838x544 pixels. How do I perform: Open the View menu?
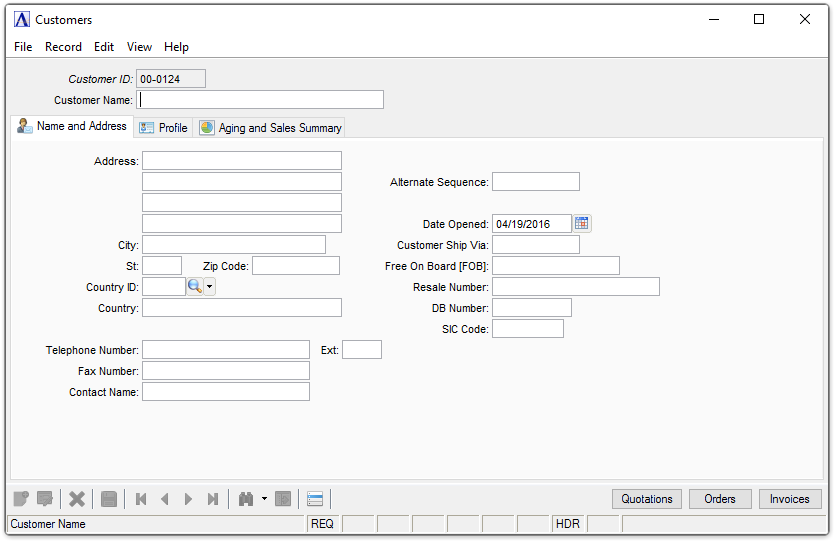click(139, 47)
